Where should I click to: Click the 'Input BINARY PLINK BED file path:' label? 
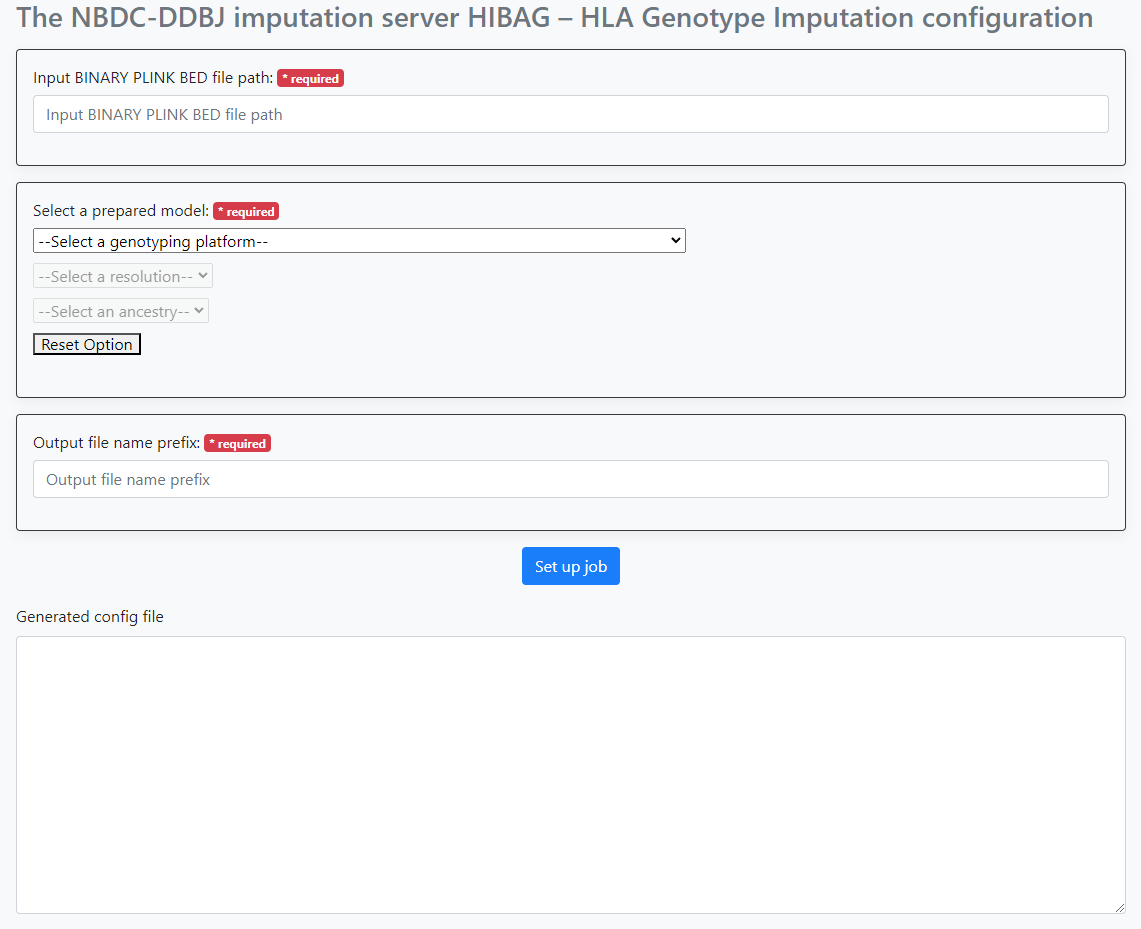coord(153,78)
